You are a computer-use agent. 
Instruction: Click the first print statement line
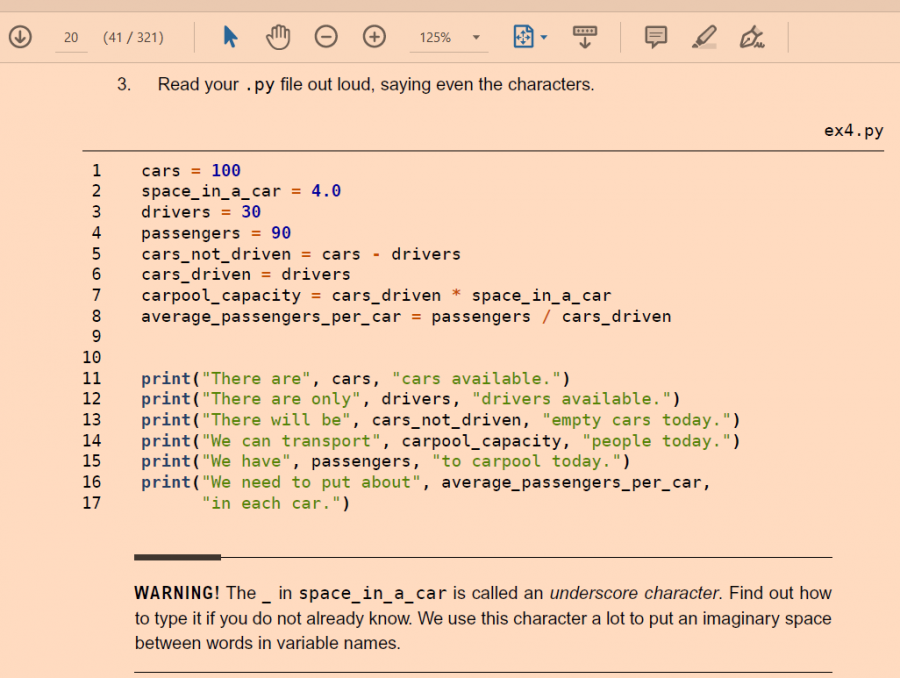point(355,378)
